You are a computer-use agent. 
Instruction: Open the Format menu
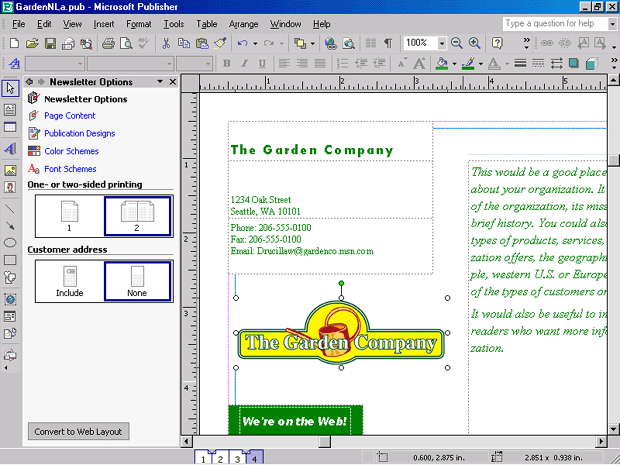click(139, 24)
